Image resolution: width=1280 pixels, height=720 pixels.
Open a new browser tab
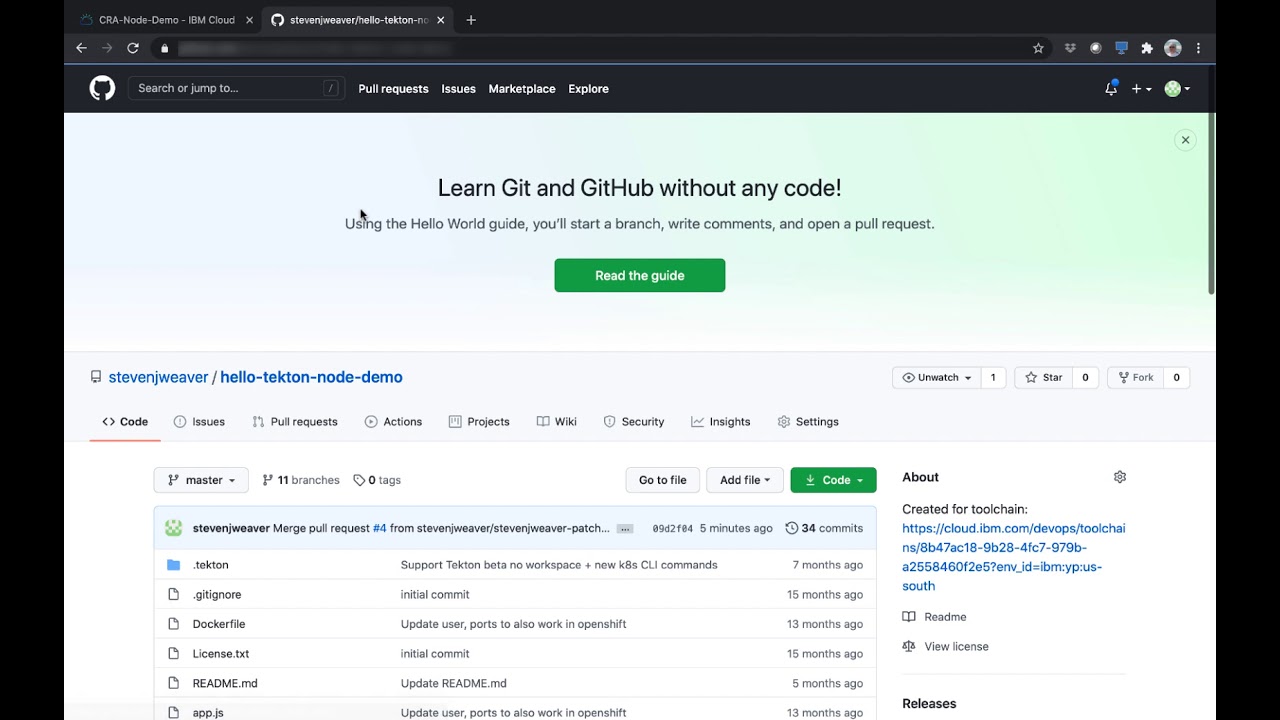(x=471, y=20)
